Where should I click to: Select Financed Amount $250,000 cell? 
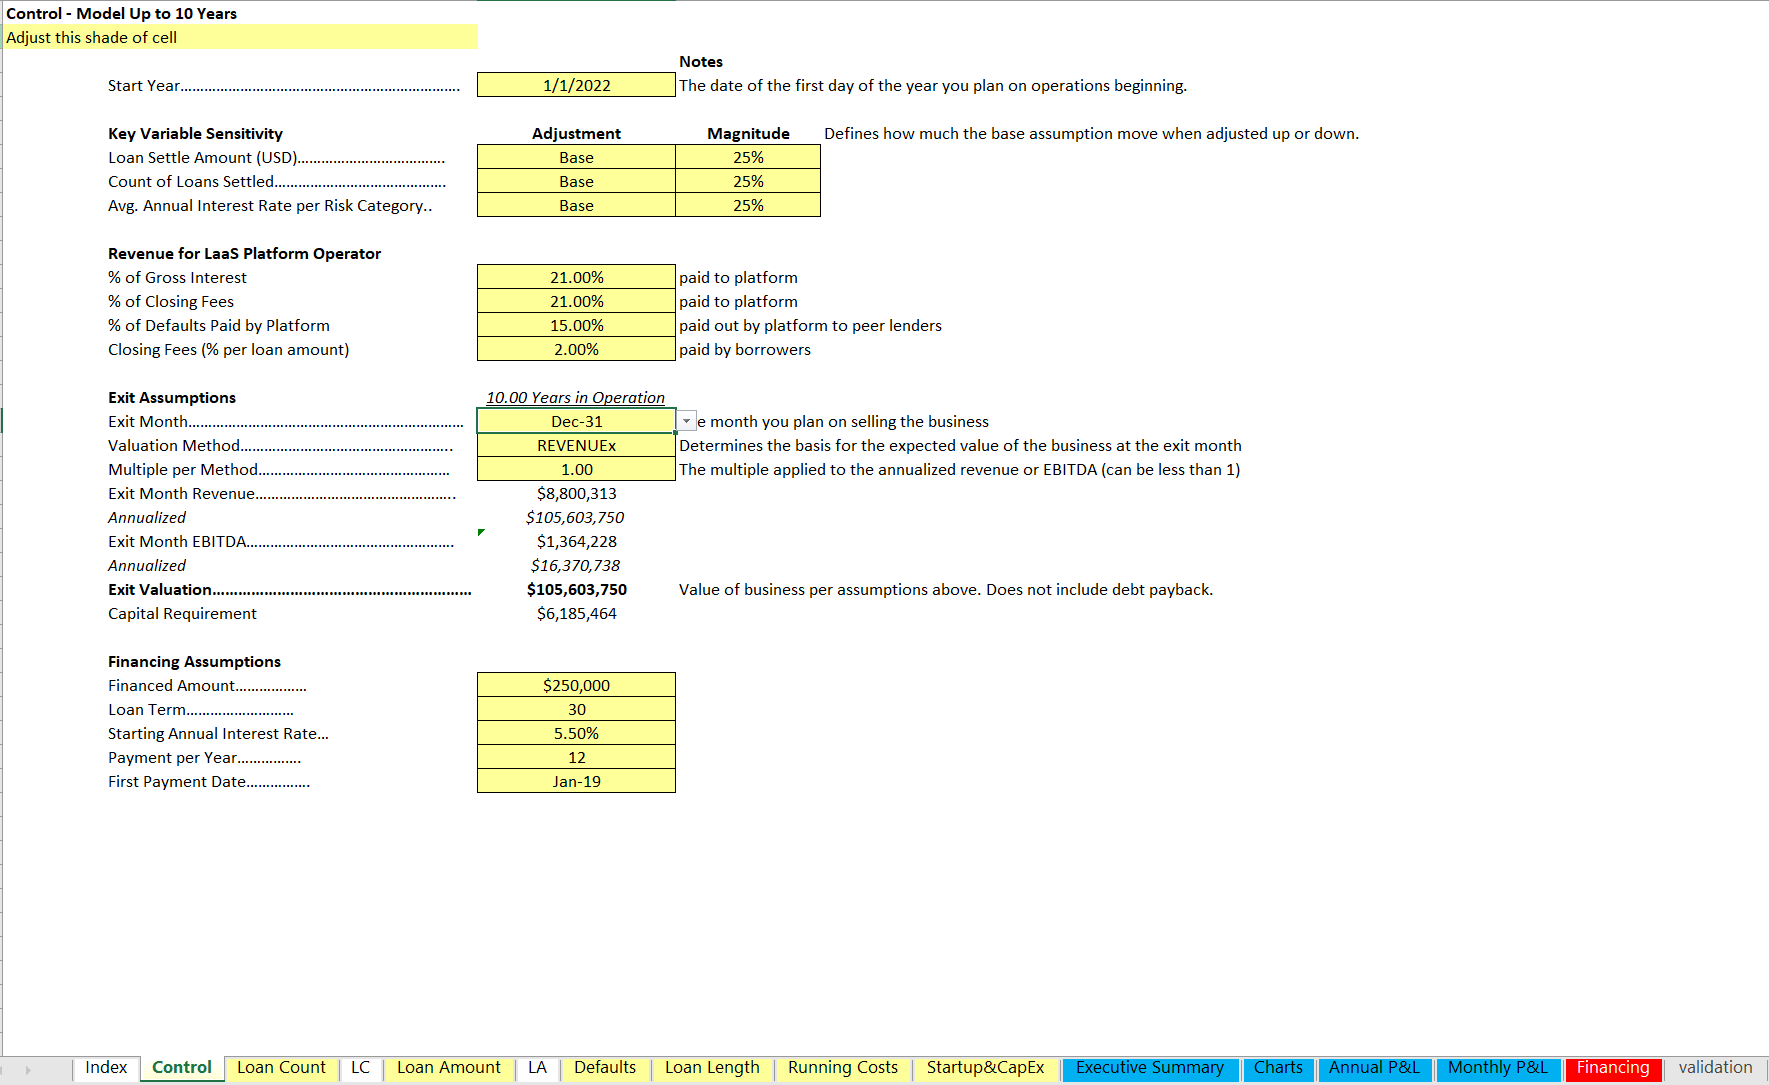click(576, 685)
